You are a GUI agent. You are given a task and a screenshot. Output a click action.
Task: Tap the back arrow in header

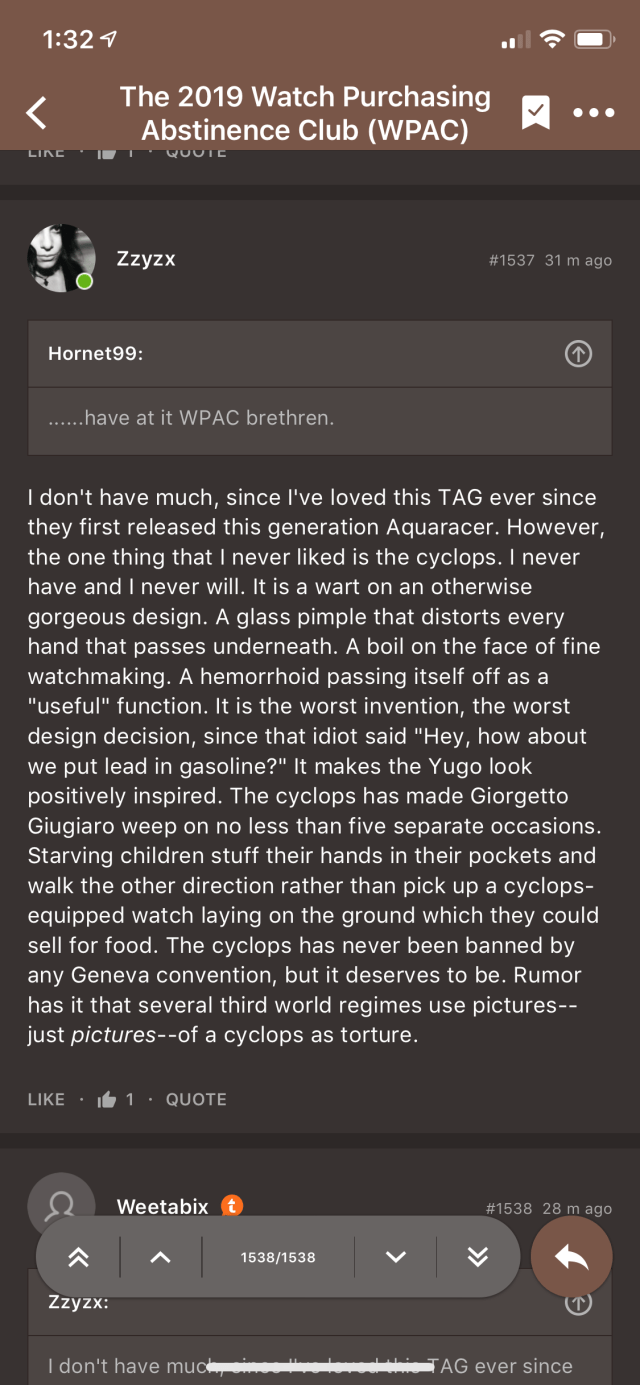pyautogui.click(x=37, y=113)
